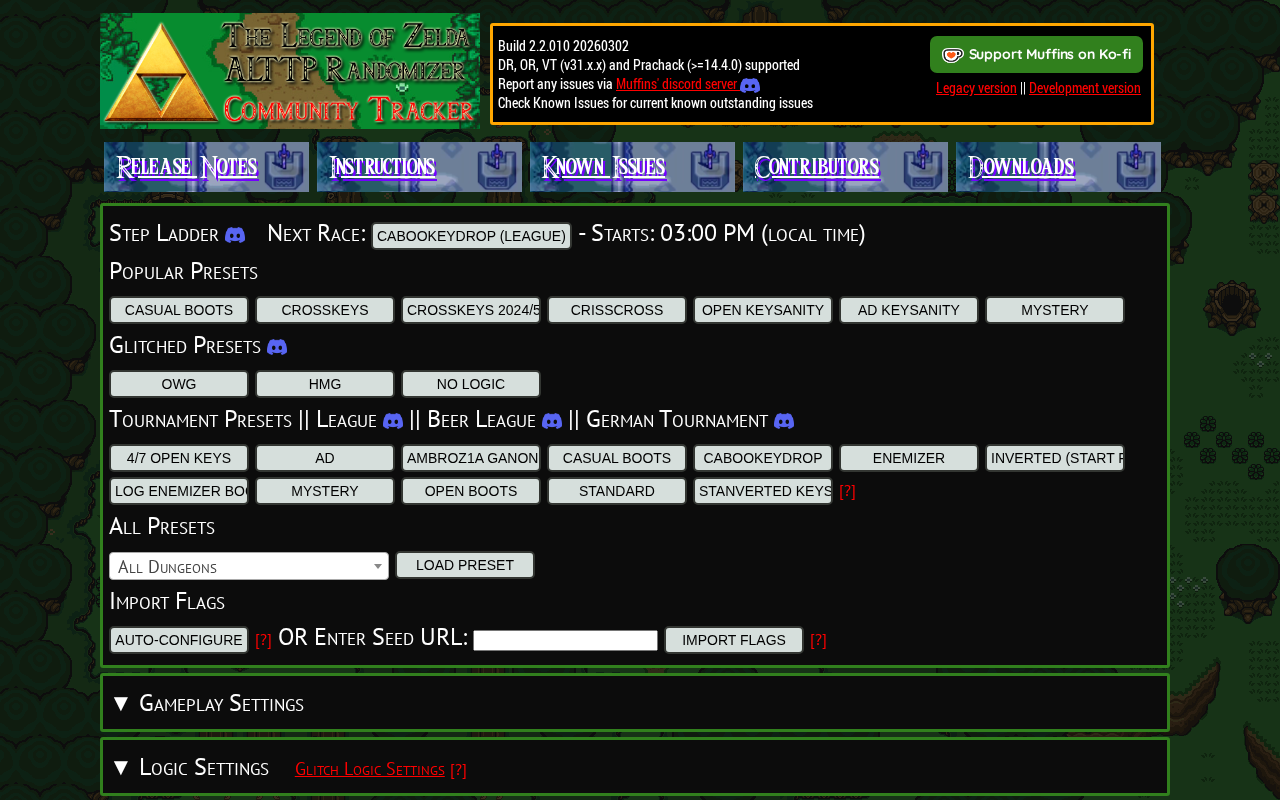Select the Crisscross preset
The width and height of the screenshot is (1280, 800).
[617, 310]
